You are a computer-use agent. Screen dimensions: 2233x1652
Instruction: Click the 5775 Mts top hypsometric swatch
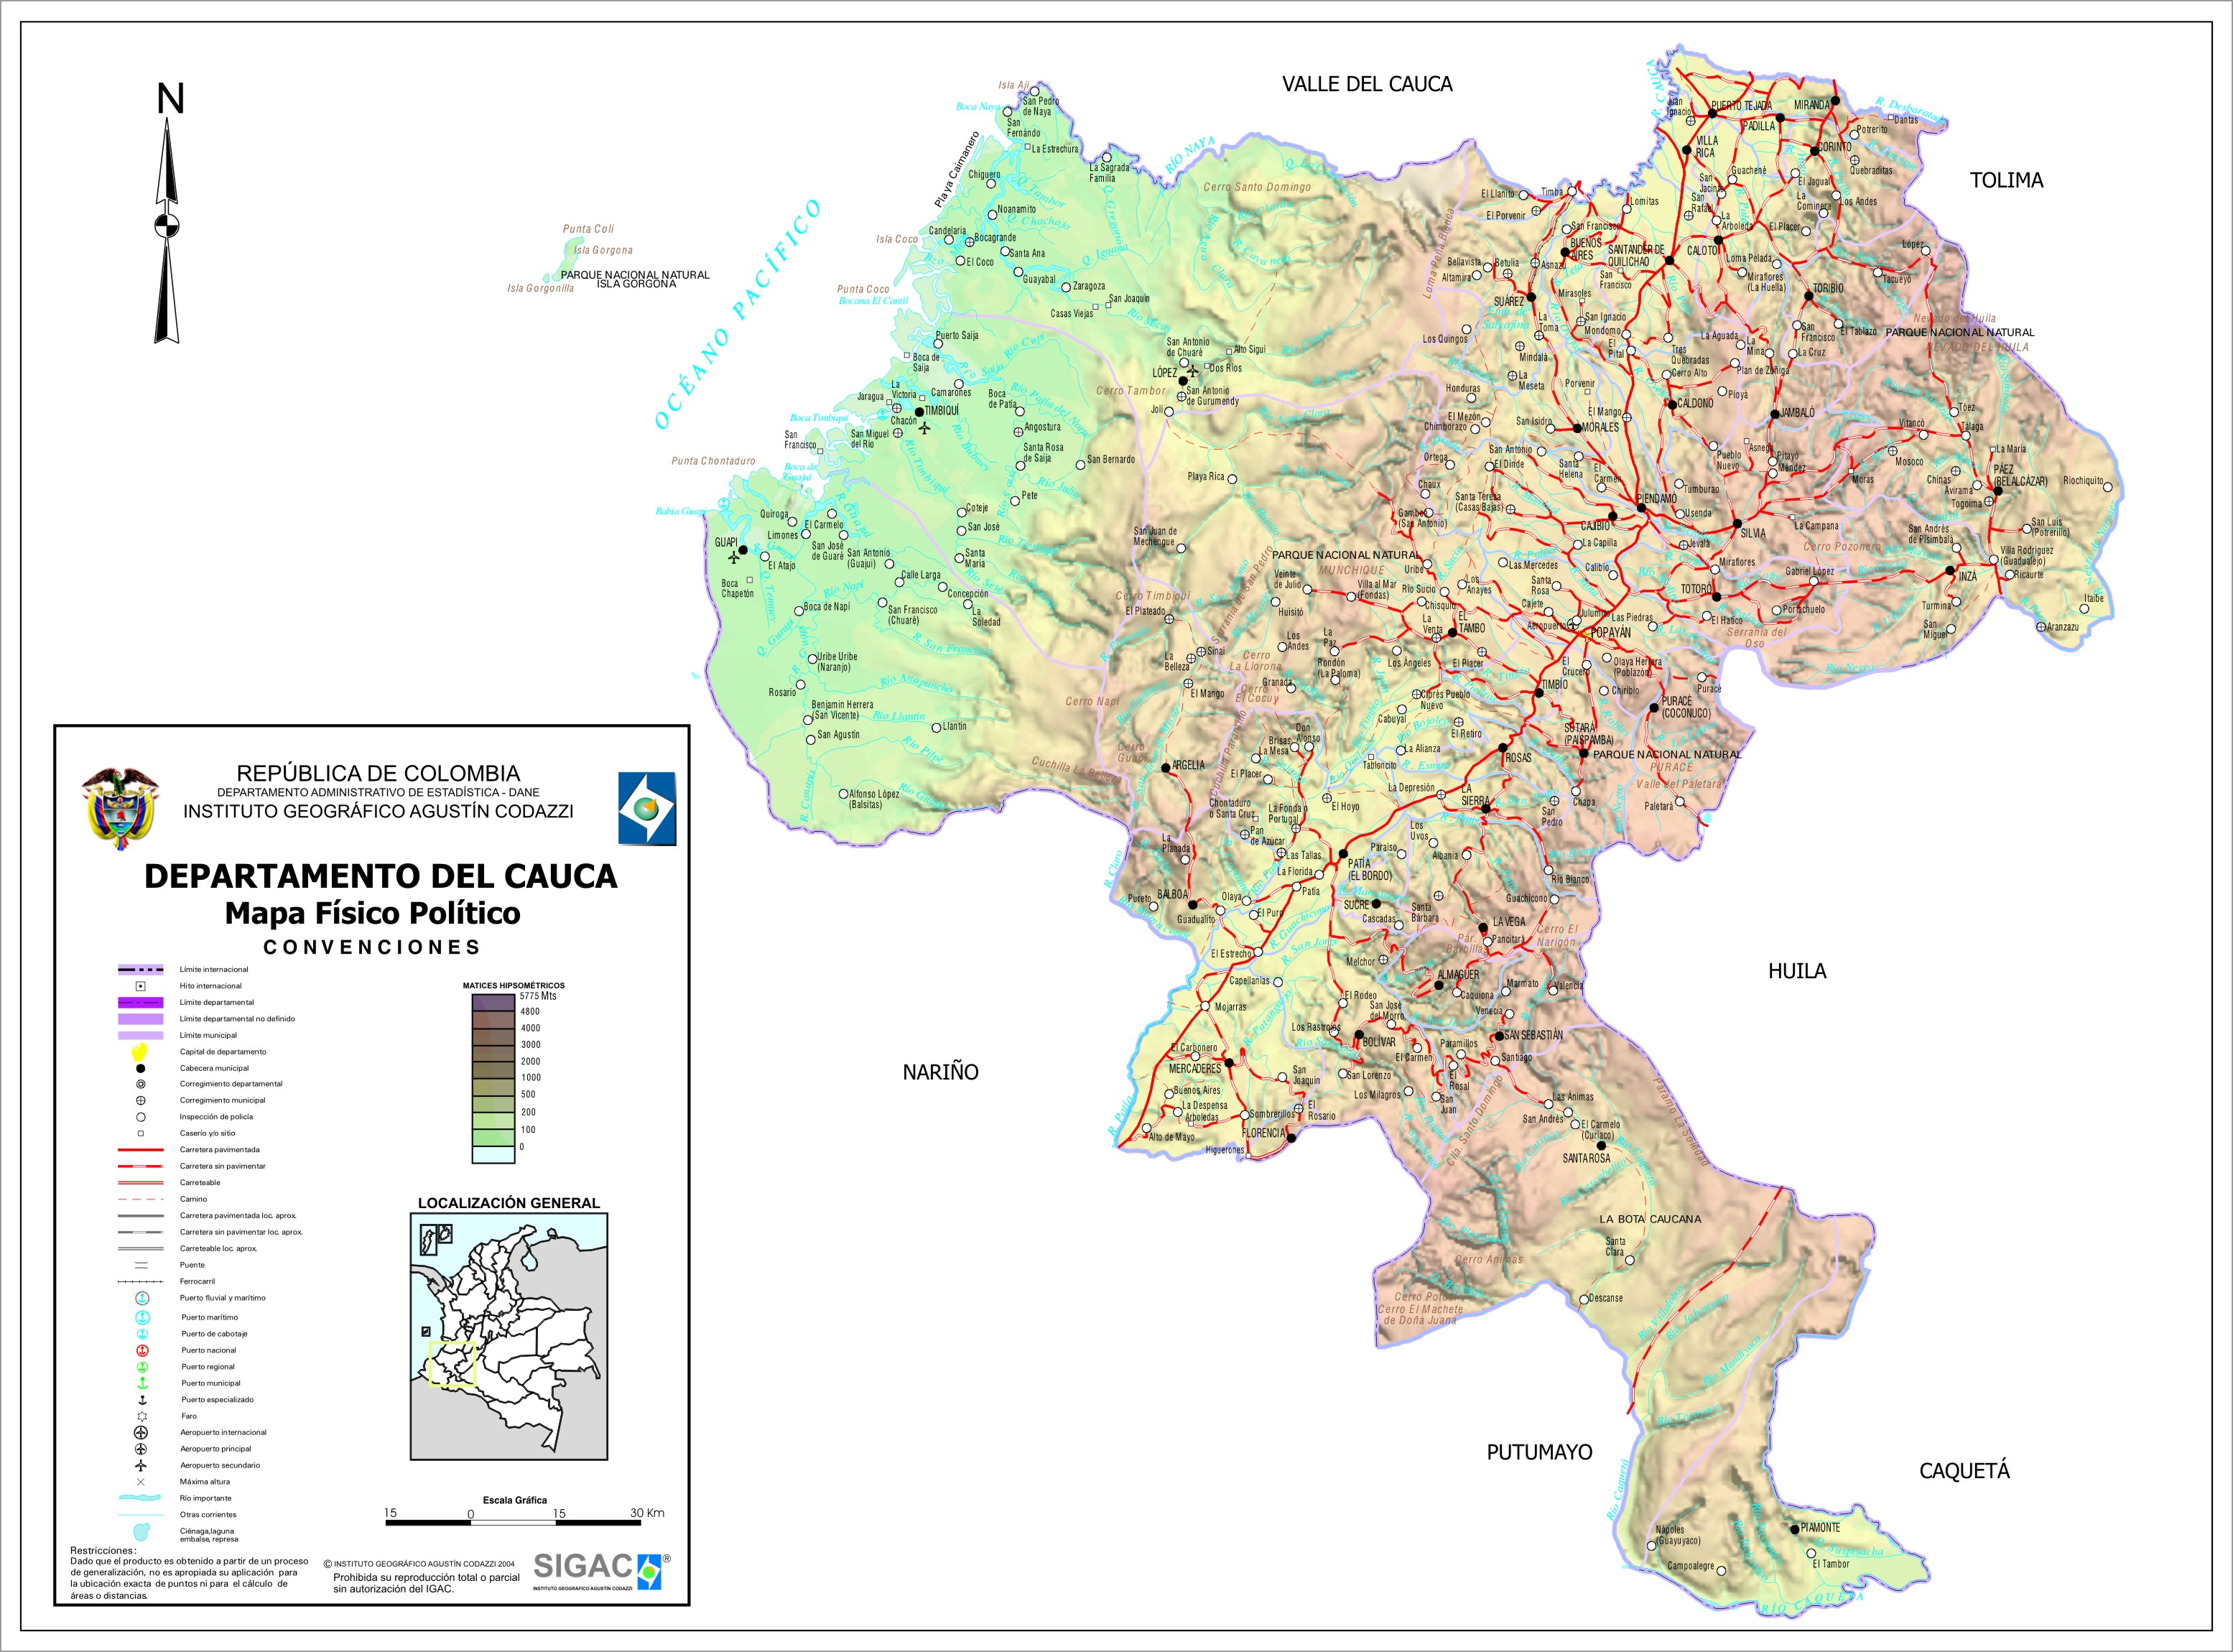coord(493,1002)
